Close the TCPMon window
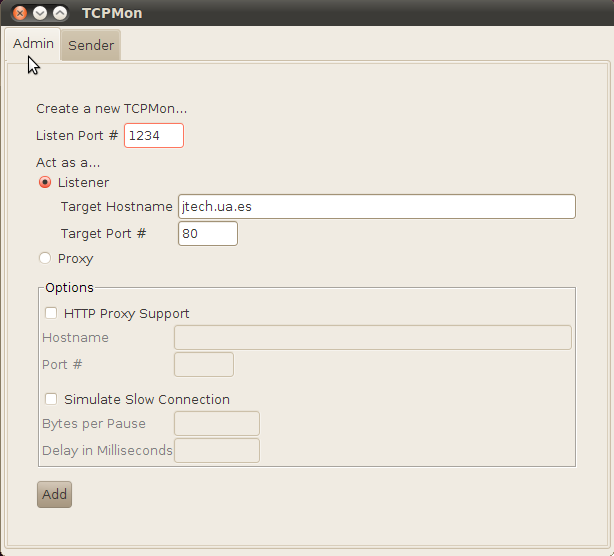The width and height of the screenshot is (614, 556). [x=20, y=13]
